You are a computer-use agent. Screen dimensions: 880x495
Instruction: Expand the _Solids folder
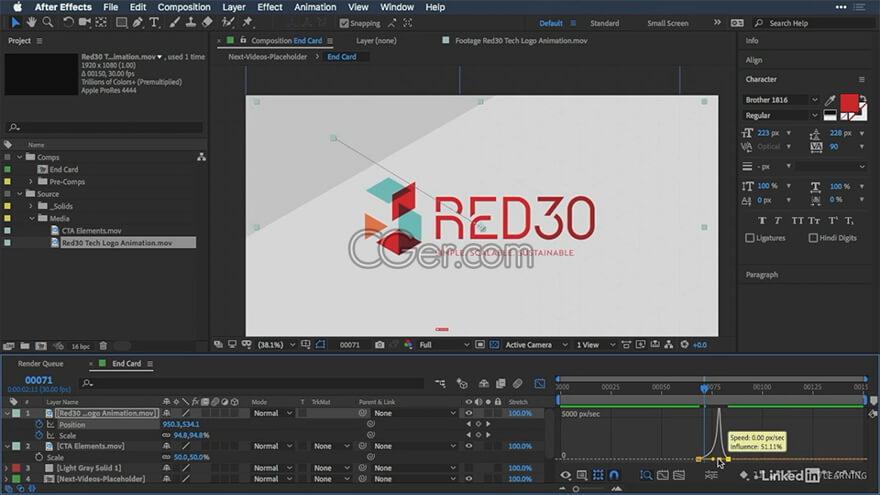coord(31,206)
